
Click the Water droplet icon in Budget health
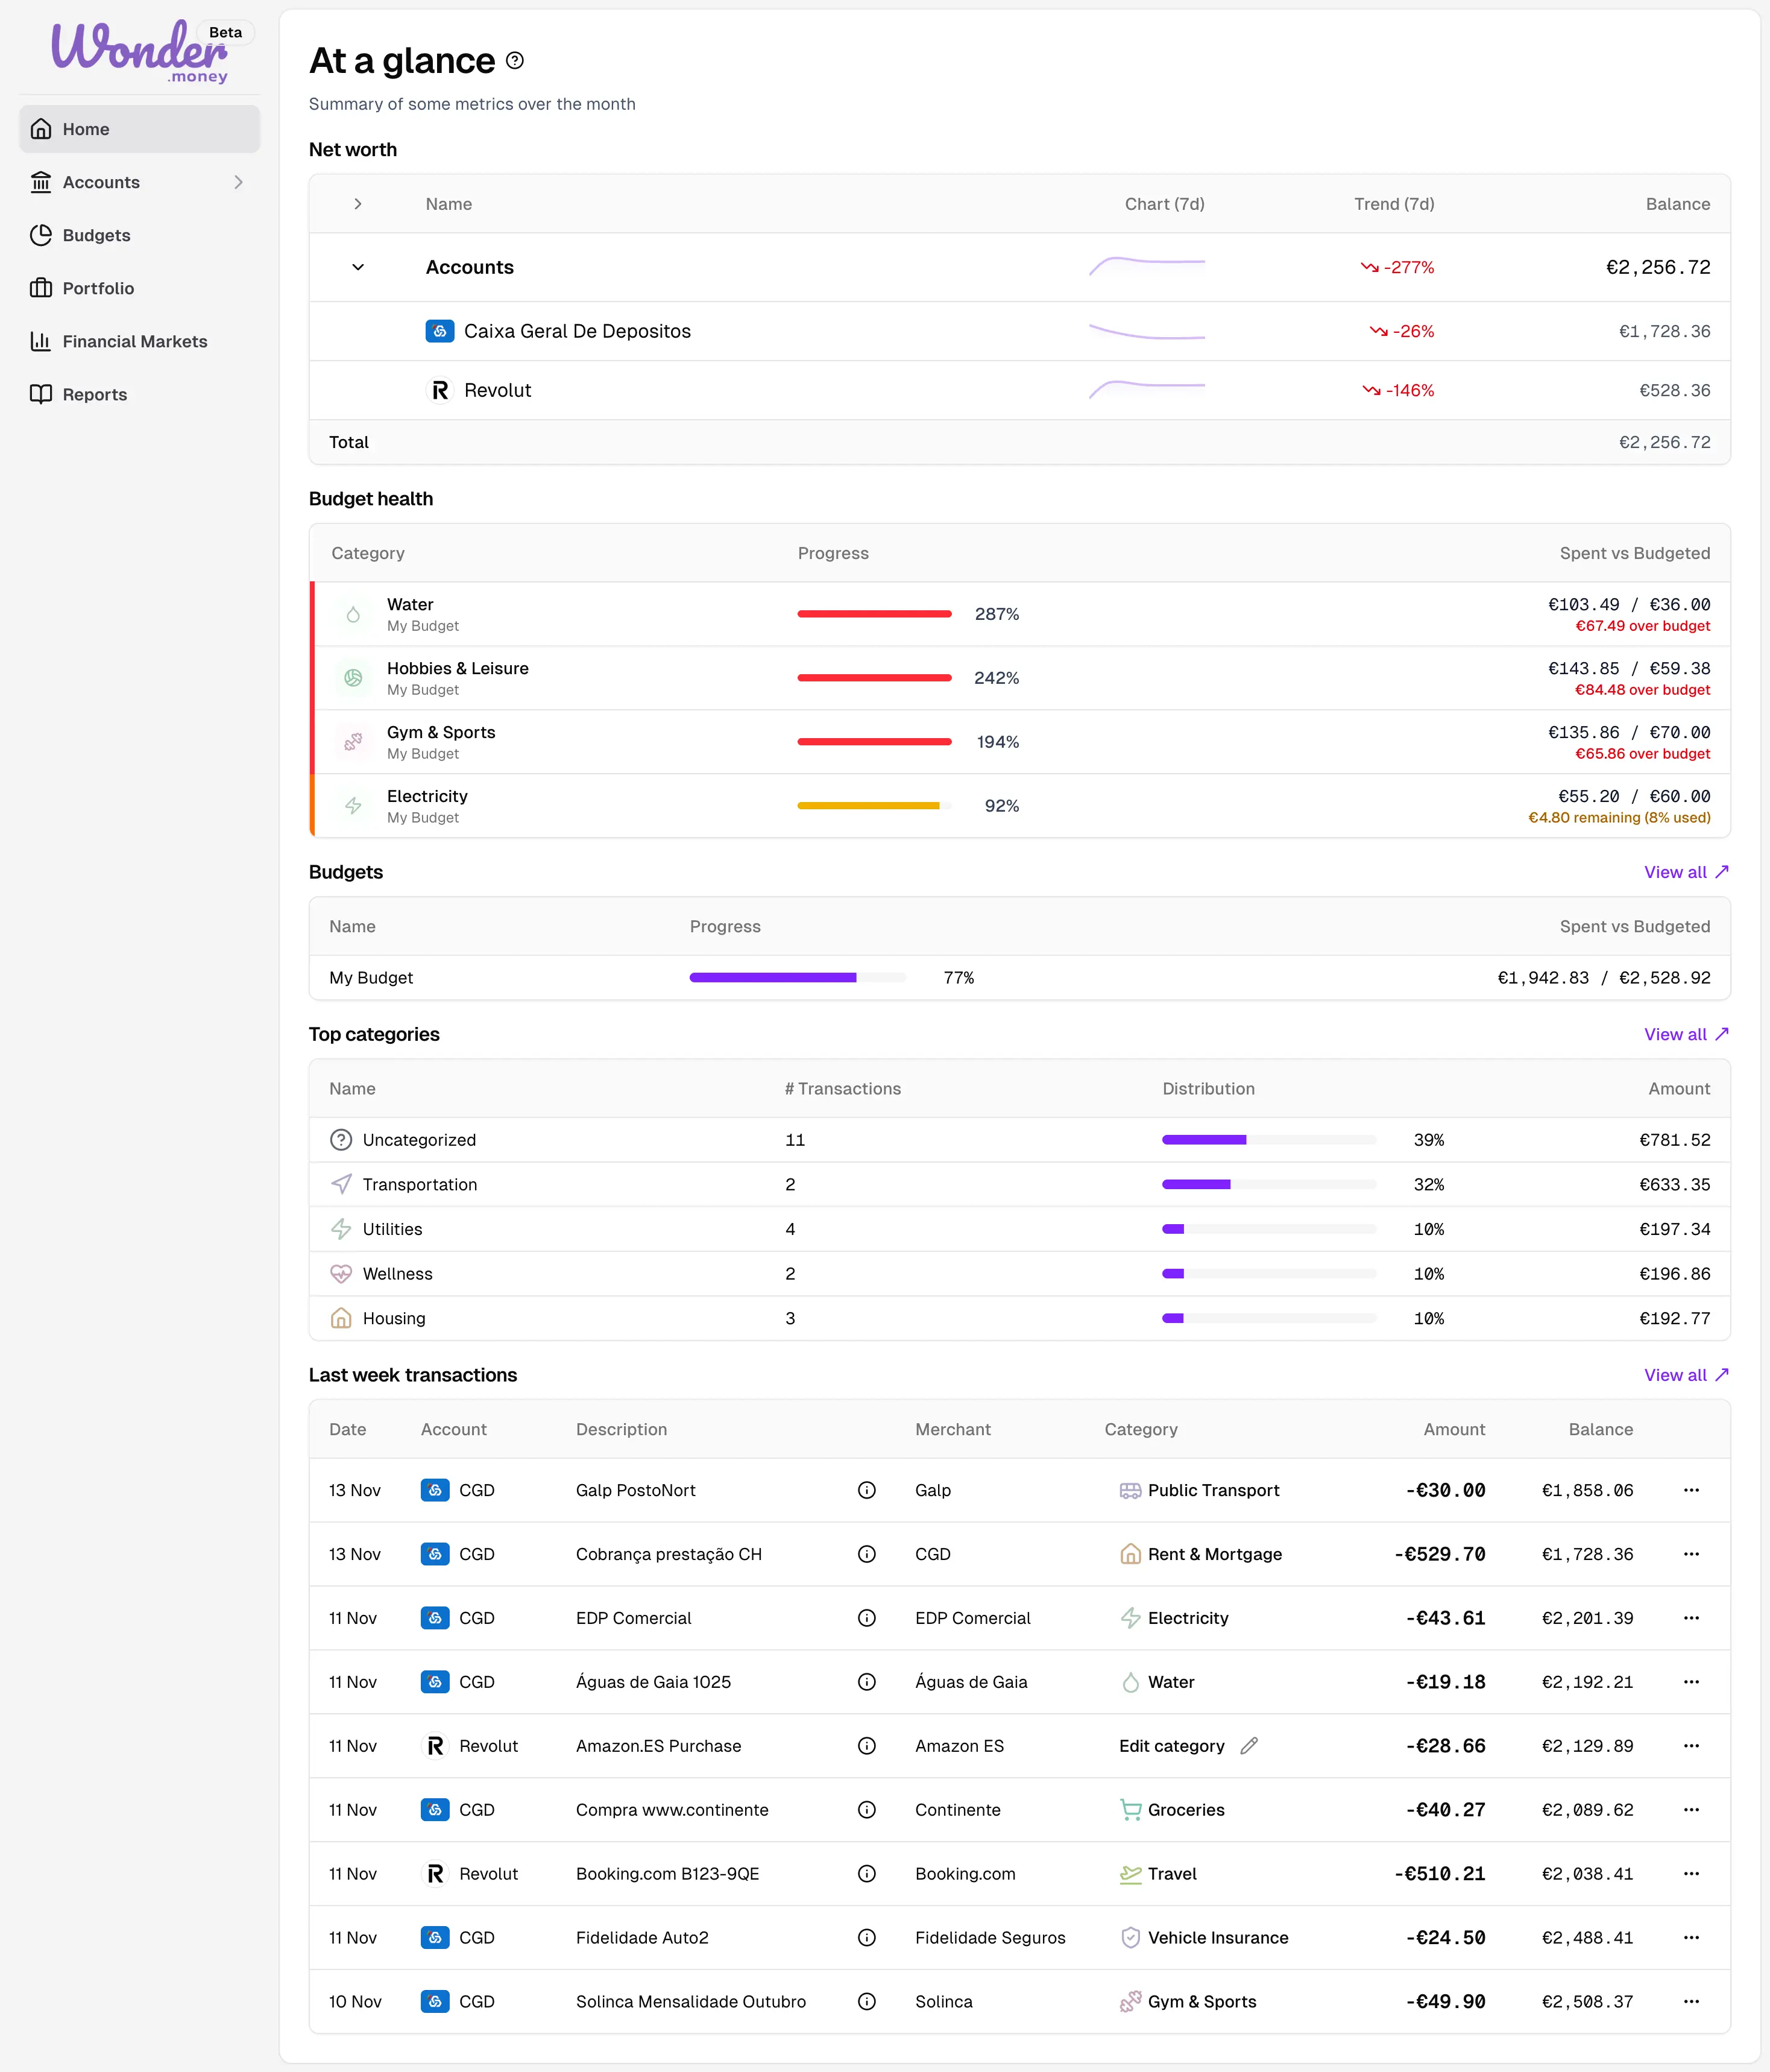(x=353, y=615)
